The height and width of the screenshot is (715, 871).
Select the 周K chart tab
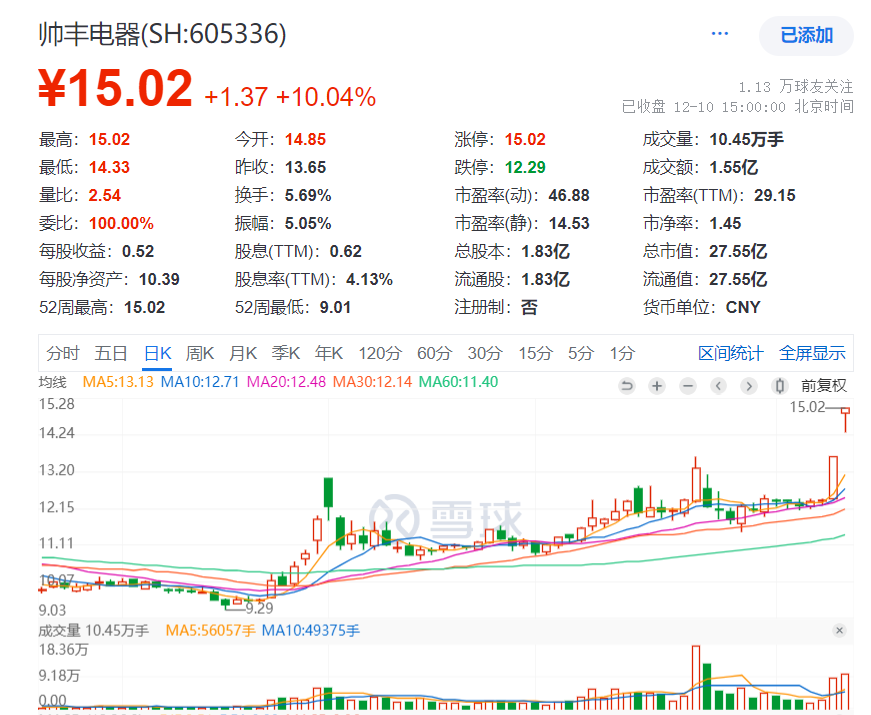pos(200,353)
